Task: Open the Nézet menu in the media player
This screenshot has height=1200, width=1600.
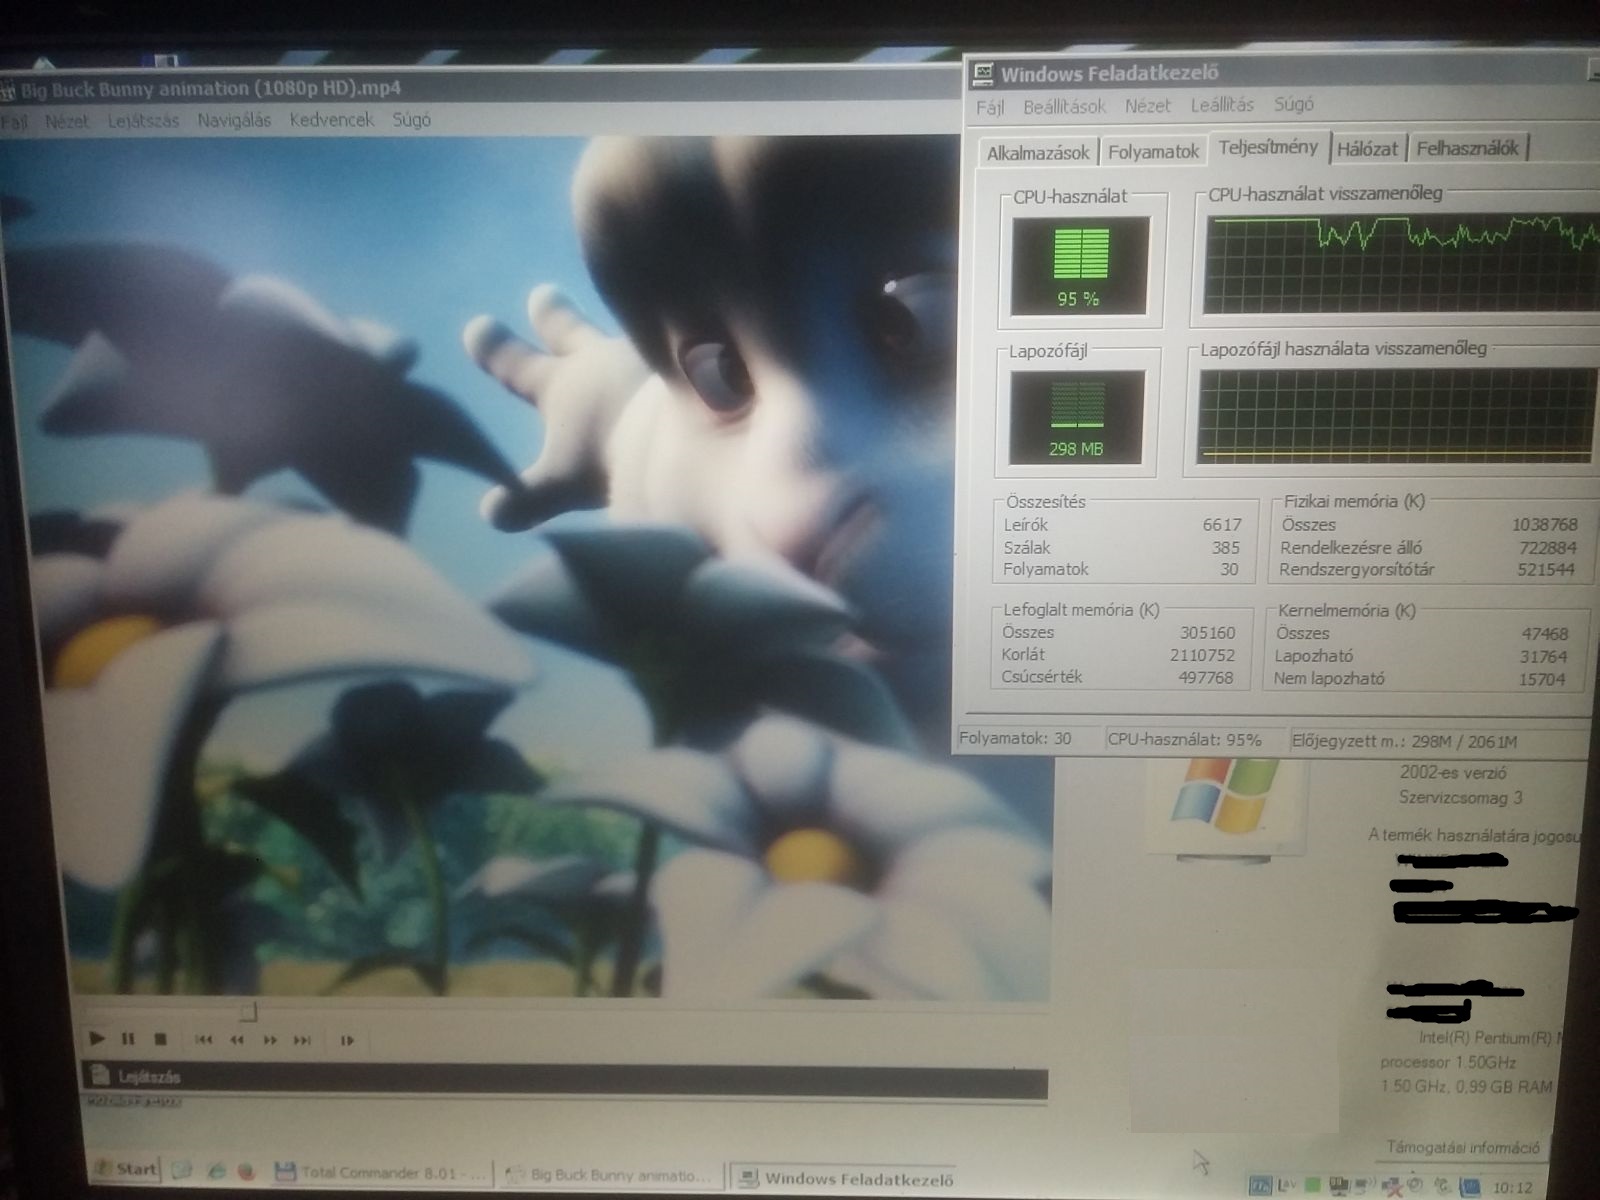Action: pos(67,121)
